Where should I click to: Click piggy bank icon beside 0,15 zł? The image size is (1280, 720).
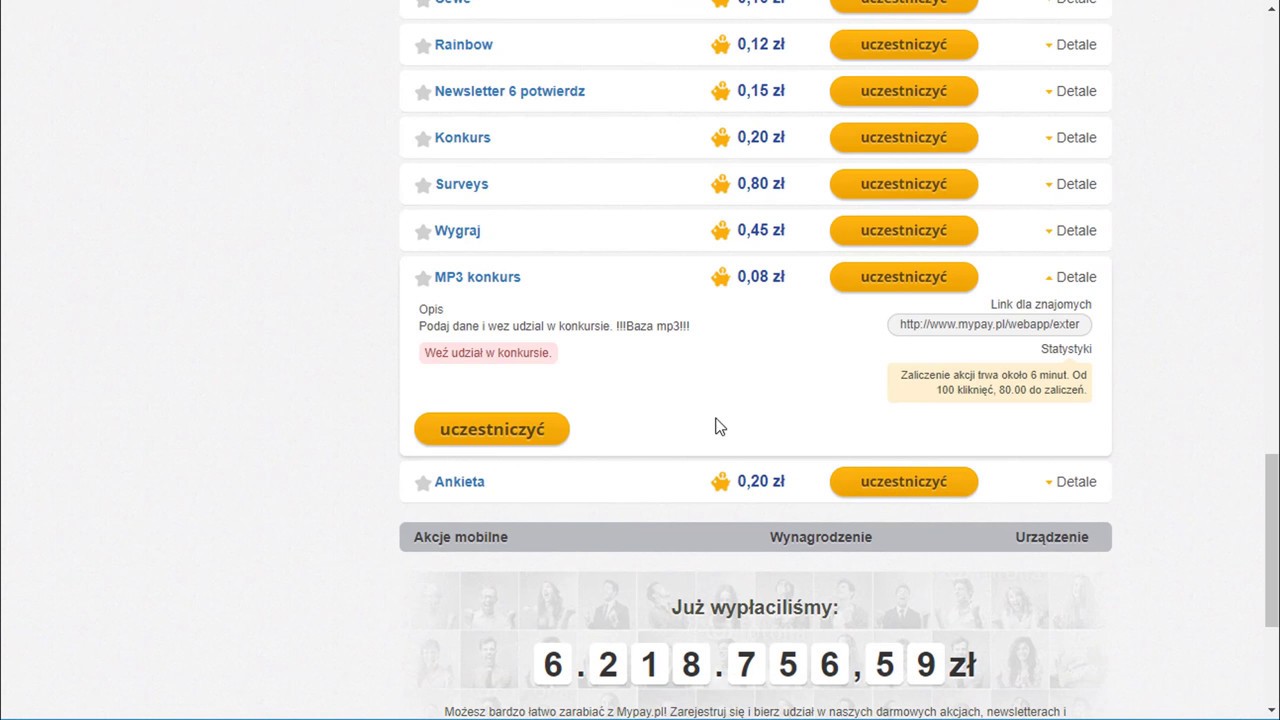tap(720, 91)
